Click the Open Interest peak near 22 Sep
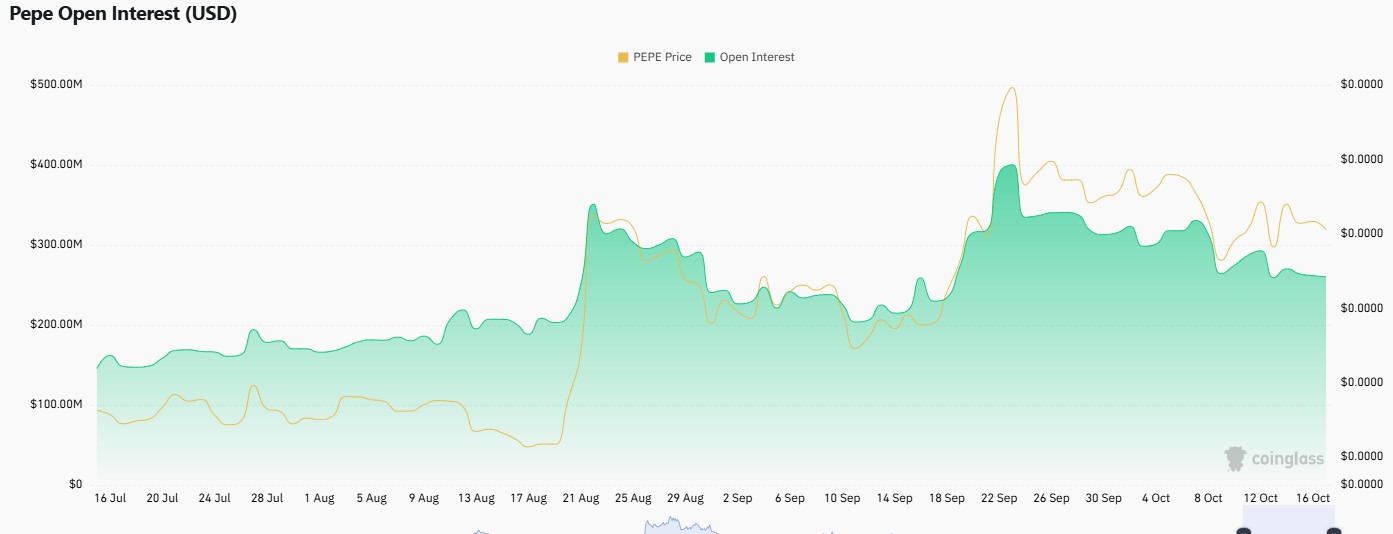 (1010, 165)
